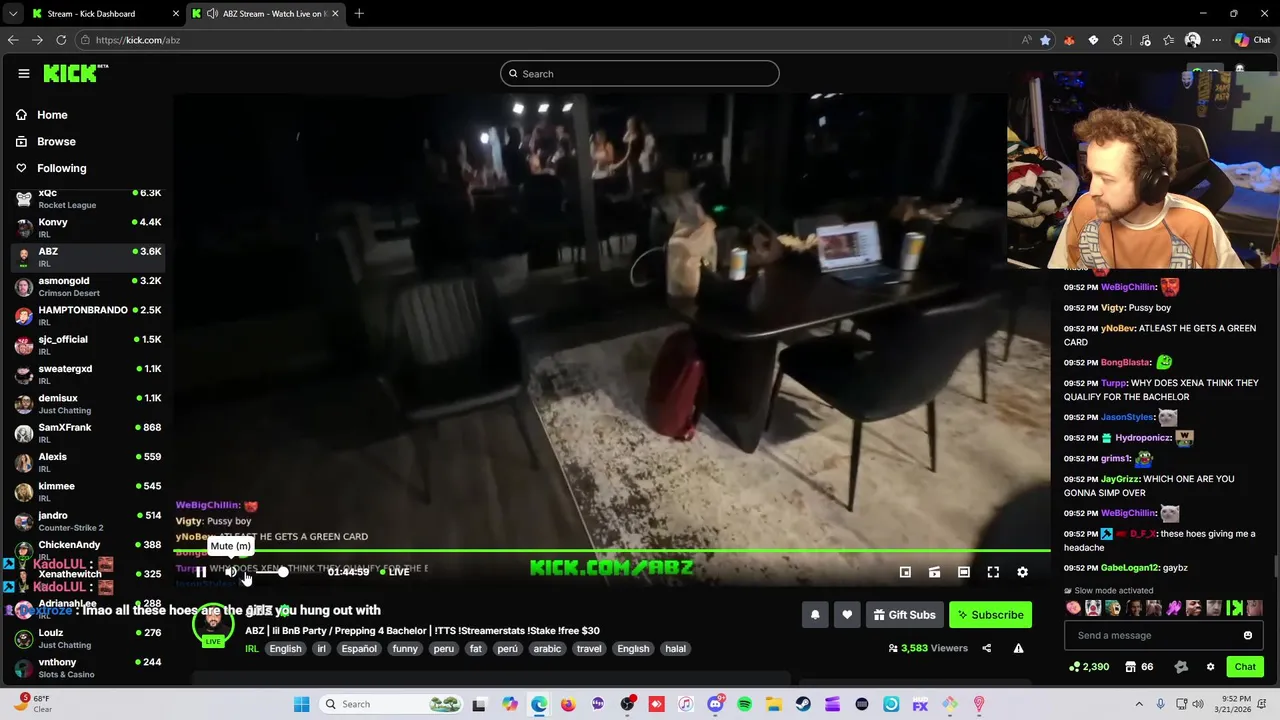Report stream with warning icon

(1018, 648)
